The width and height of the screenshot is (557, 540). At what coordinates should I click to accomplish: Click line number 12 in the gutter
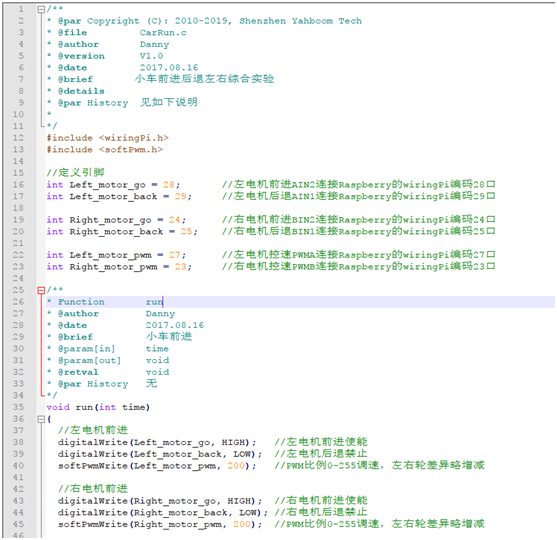point(18,138)
